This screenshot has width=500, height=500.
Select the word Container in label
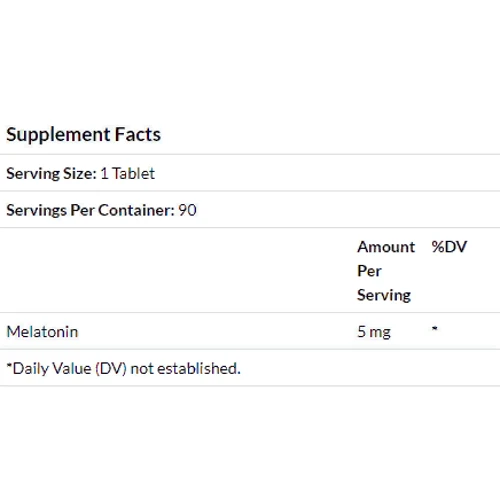pyautogui.click(x=136, y=210)
